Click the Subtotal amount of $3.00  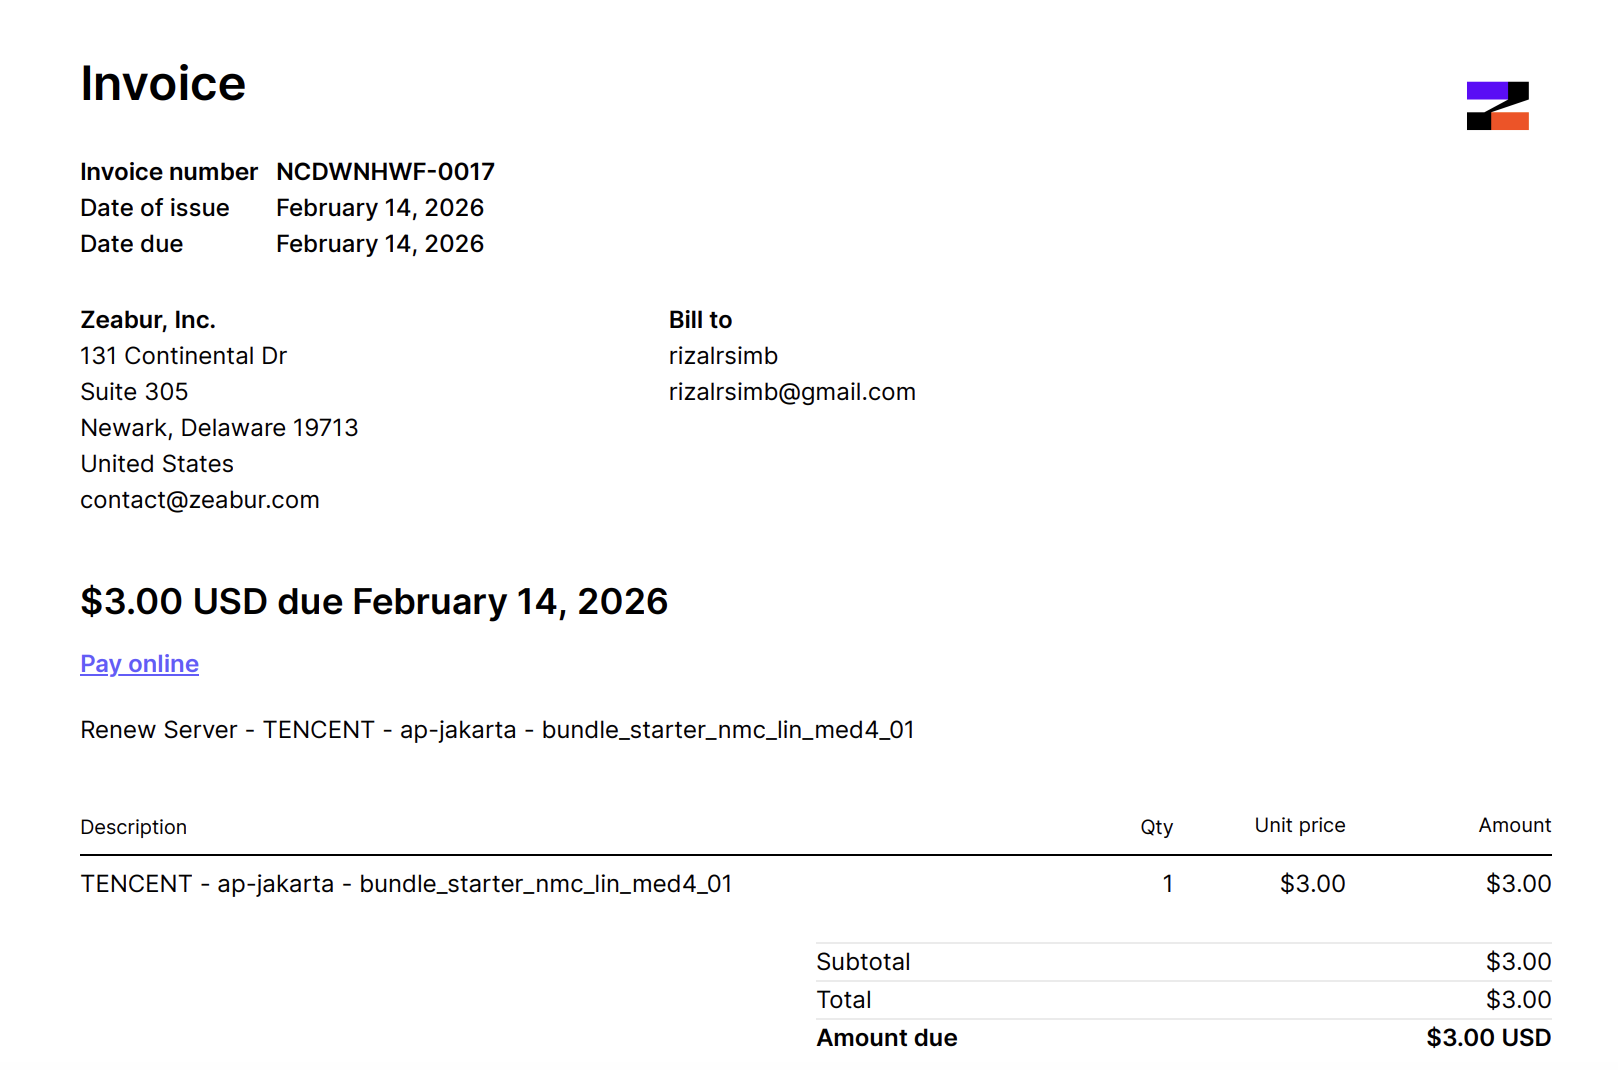coord(1517,961)
